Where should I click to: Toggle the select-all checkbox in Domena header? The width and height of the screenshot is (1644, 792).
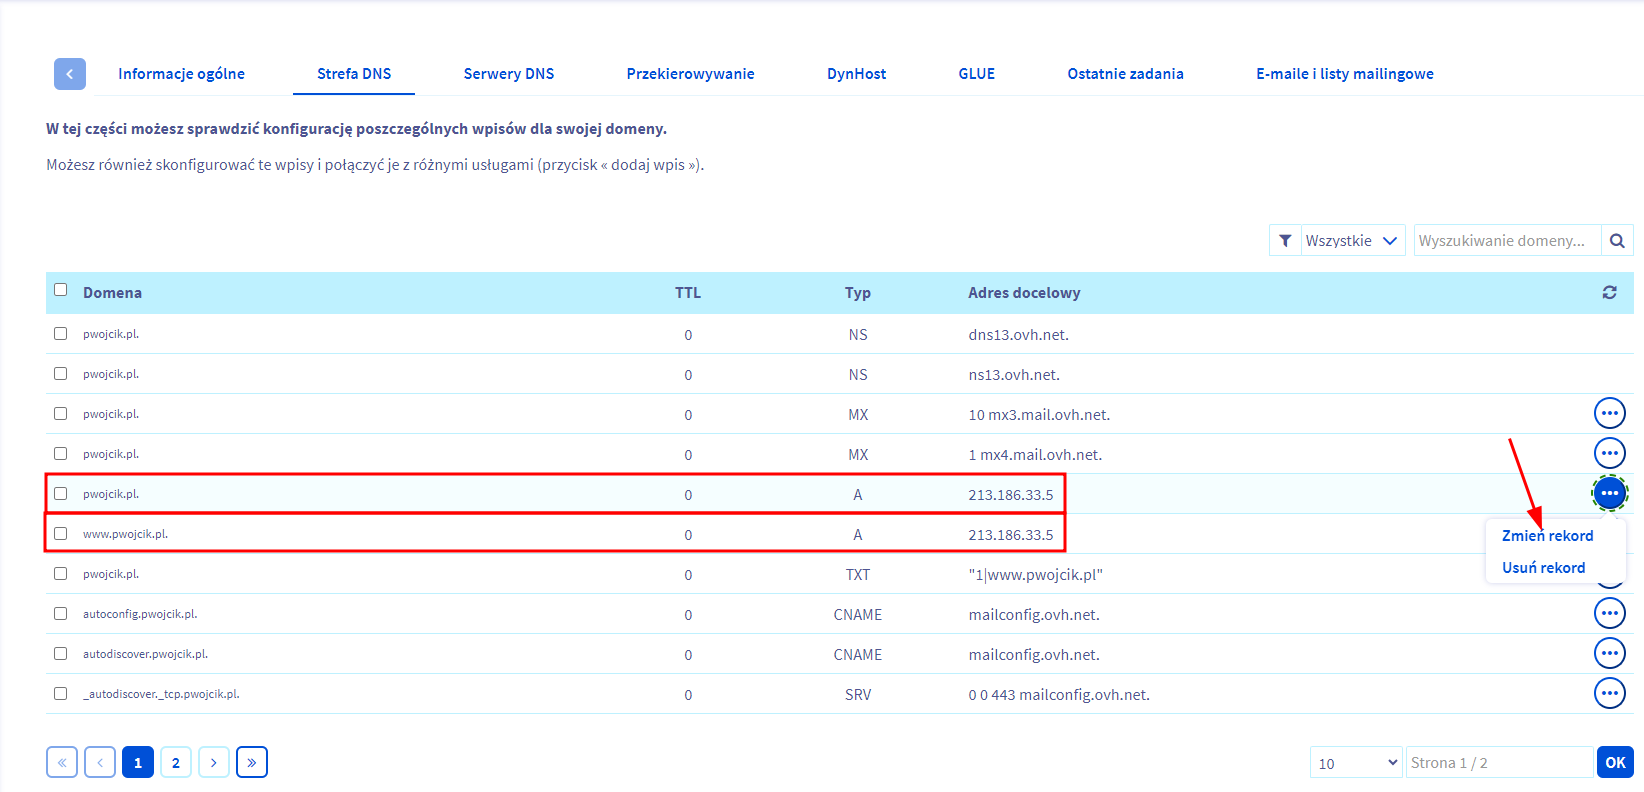pos(61,290)
